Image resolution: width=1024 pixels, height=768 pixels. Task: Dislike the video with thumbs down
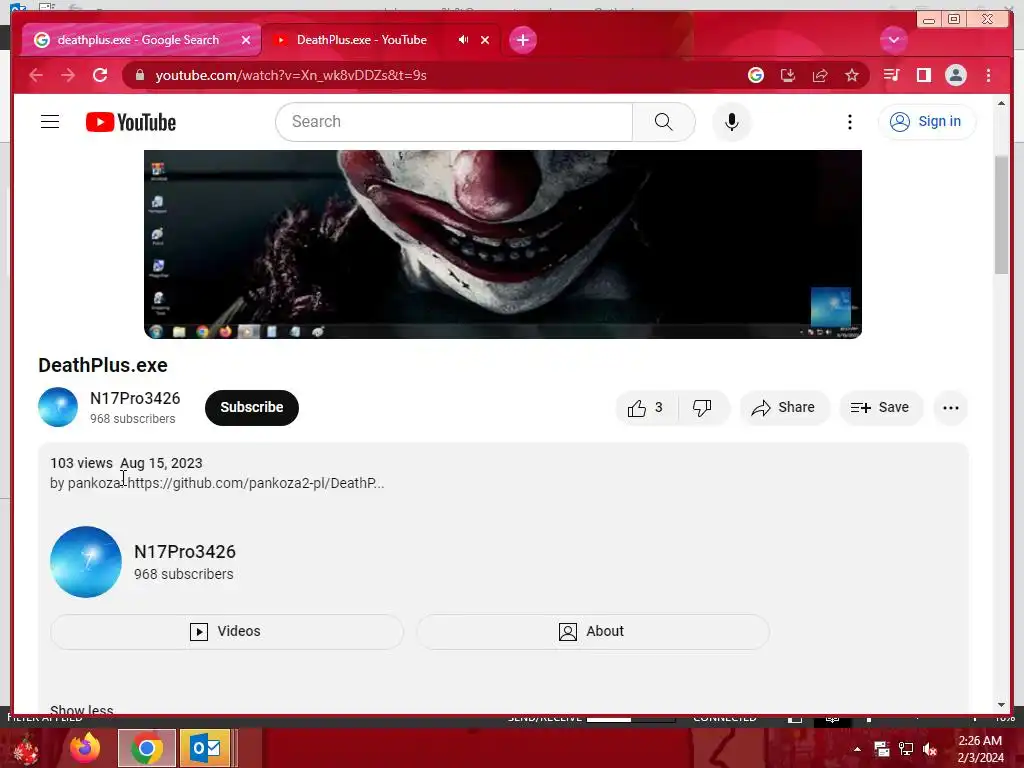tap(703, 408)
